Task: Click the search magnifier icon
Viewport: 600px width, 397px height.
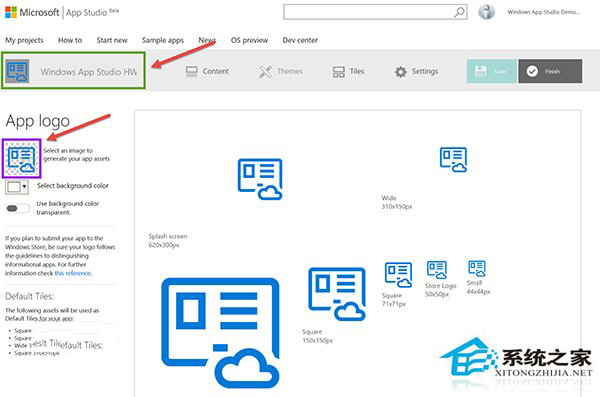Action: 459,12
